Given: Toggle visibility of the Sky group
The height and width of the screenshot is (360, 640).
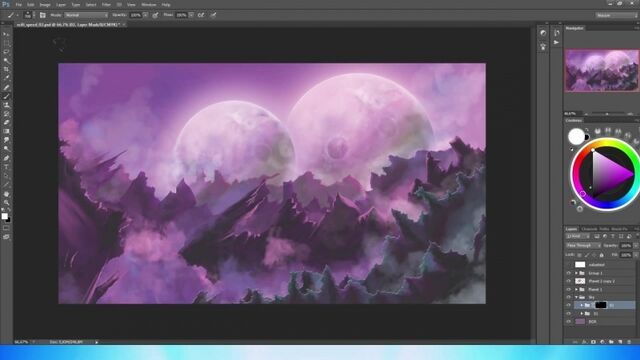Looking at the screenshot, I should 569,298.
